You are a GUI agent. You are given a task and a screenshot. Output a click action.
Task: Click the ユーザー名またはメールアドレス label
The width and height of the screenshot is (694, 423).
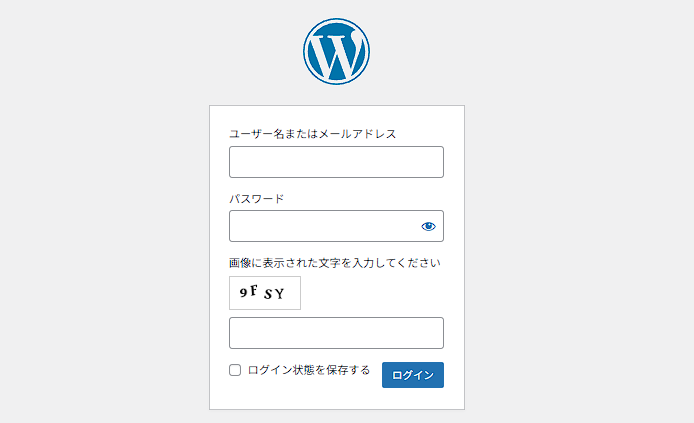point(313,133)
